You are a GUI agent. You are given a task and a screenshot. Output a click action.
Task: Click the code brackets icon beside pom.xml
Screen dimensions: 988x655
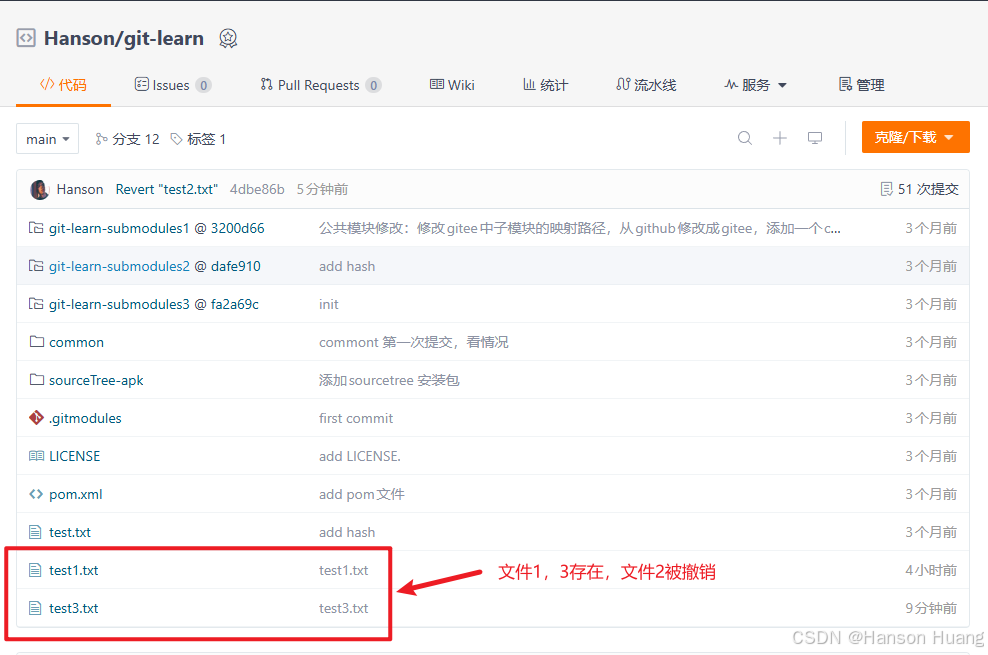pyautogui.click(x=37, y=494)
